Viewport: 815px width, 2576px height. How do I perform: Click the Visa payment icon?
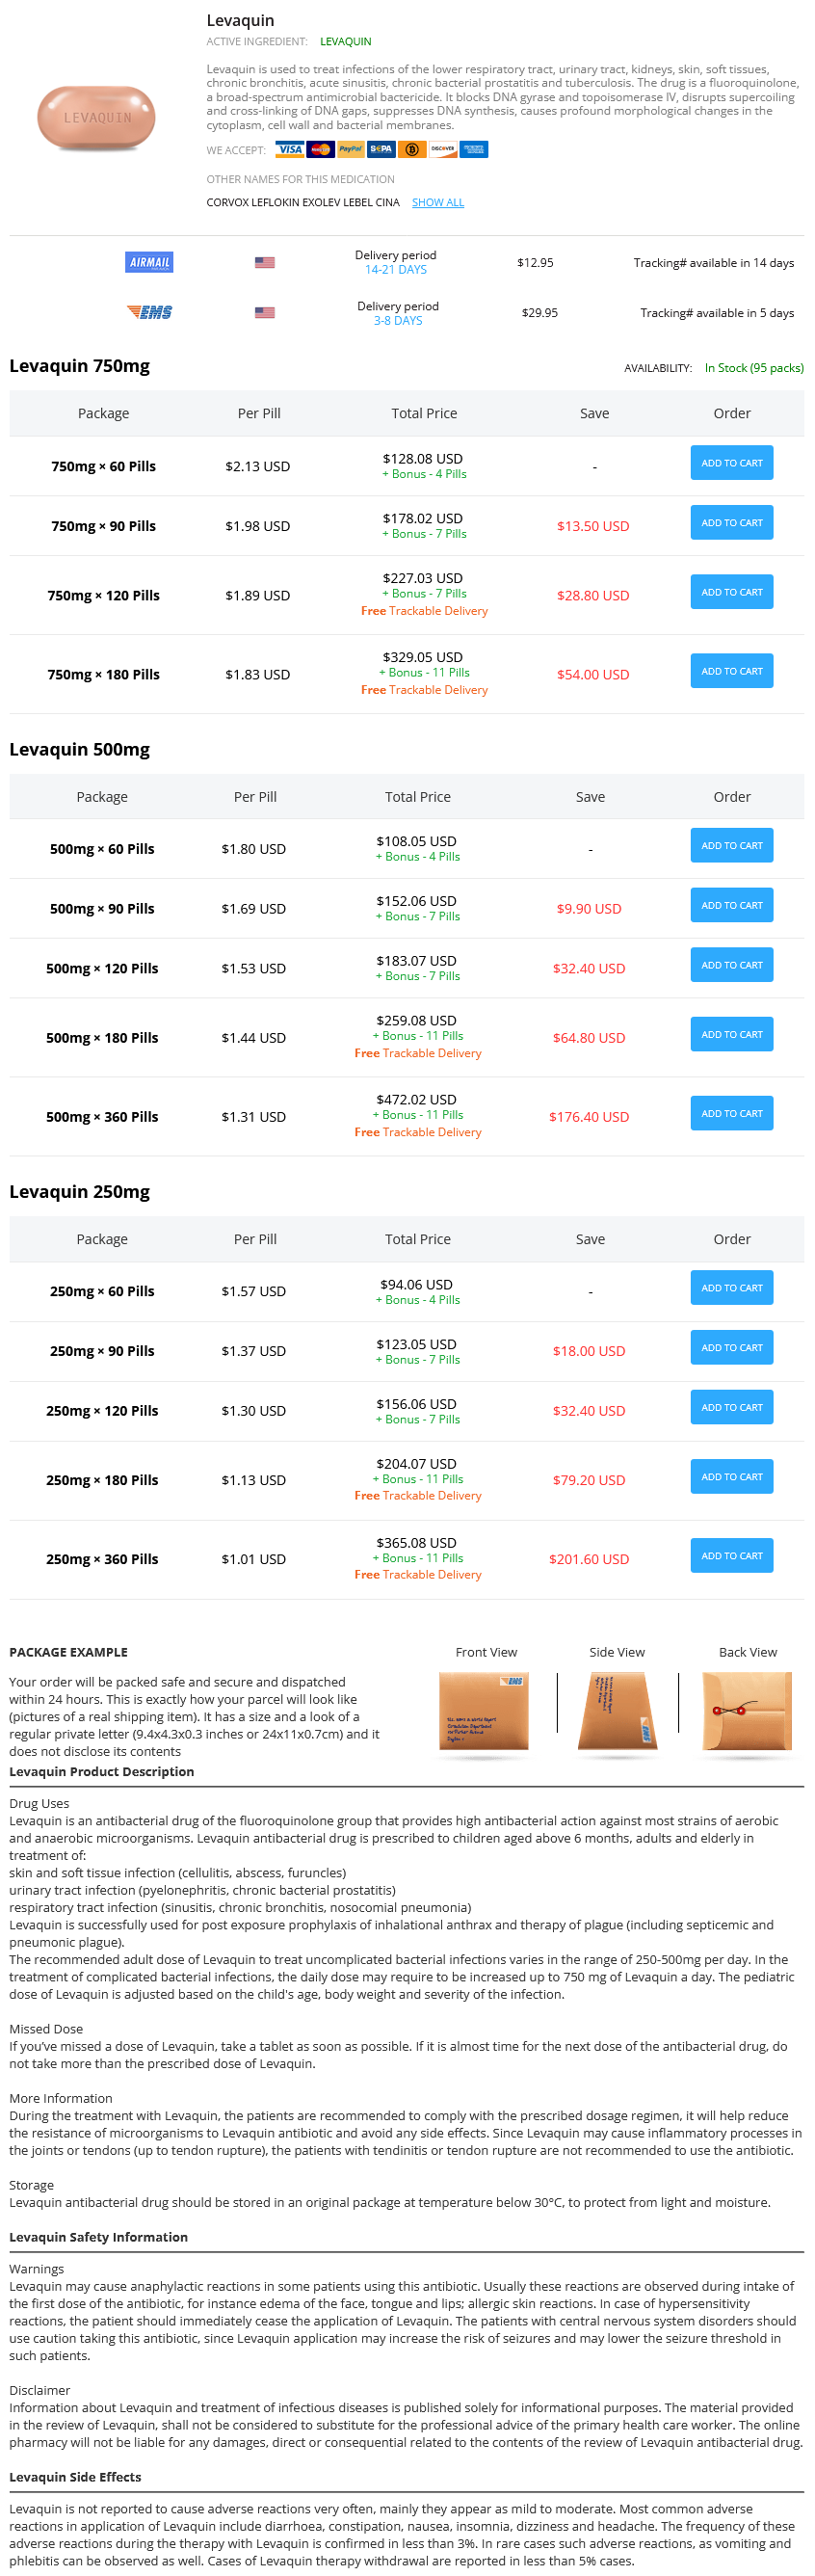pos(289,150)
